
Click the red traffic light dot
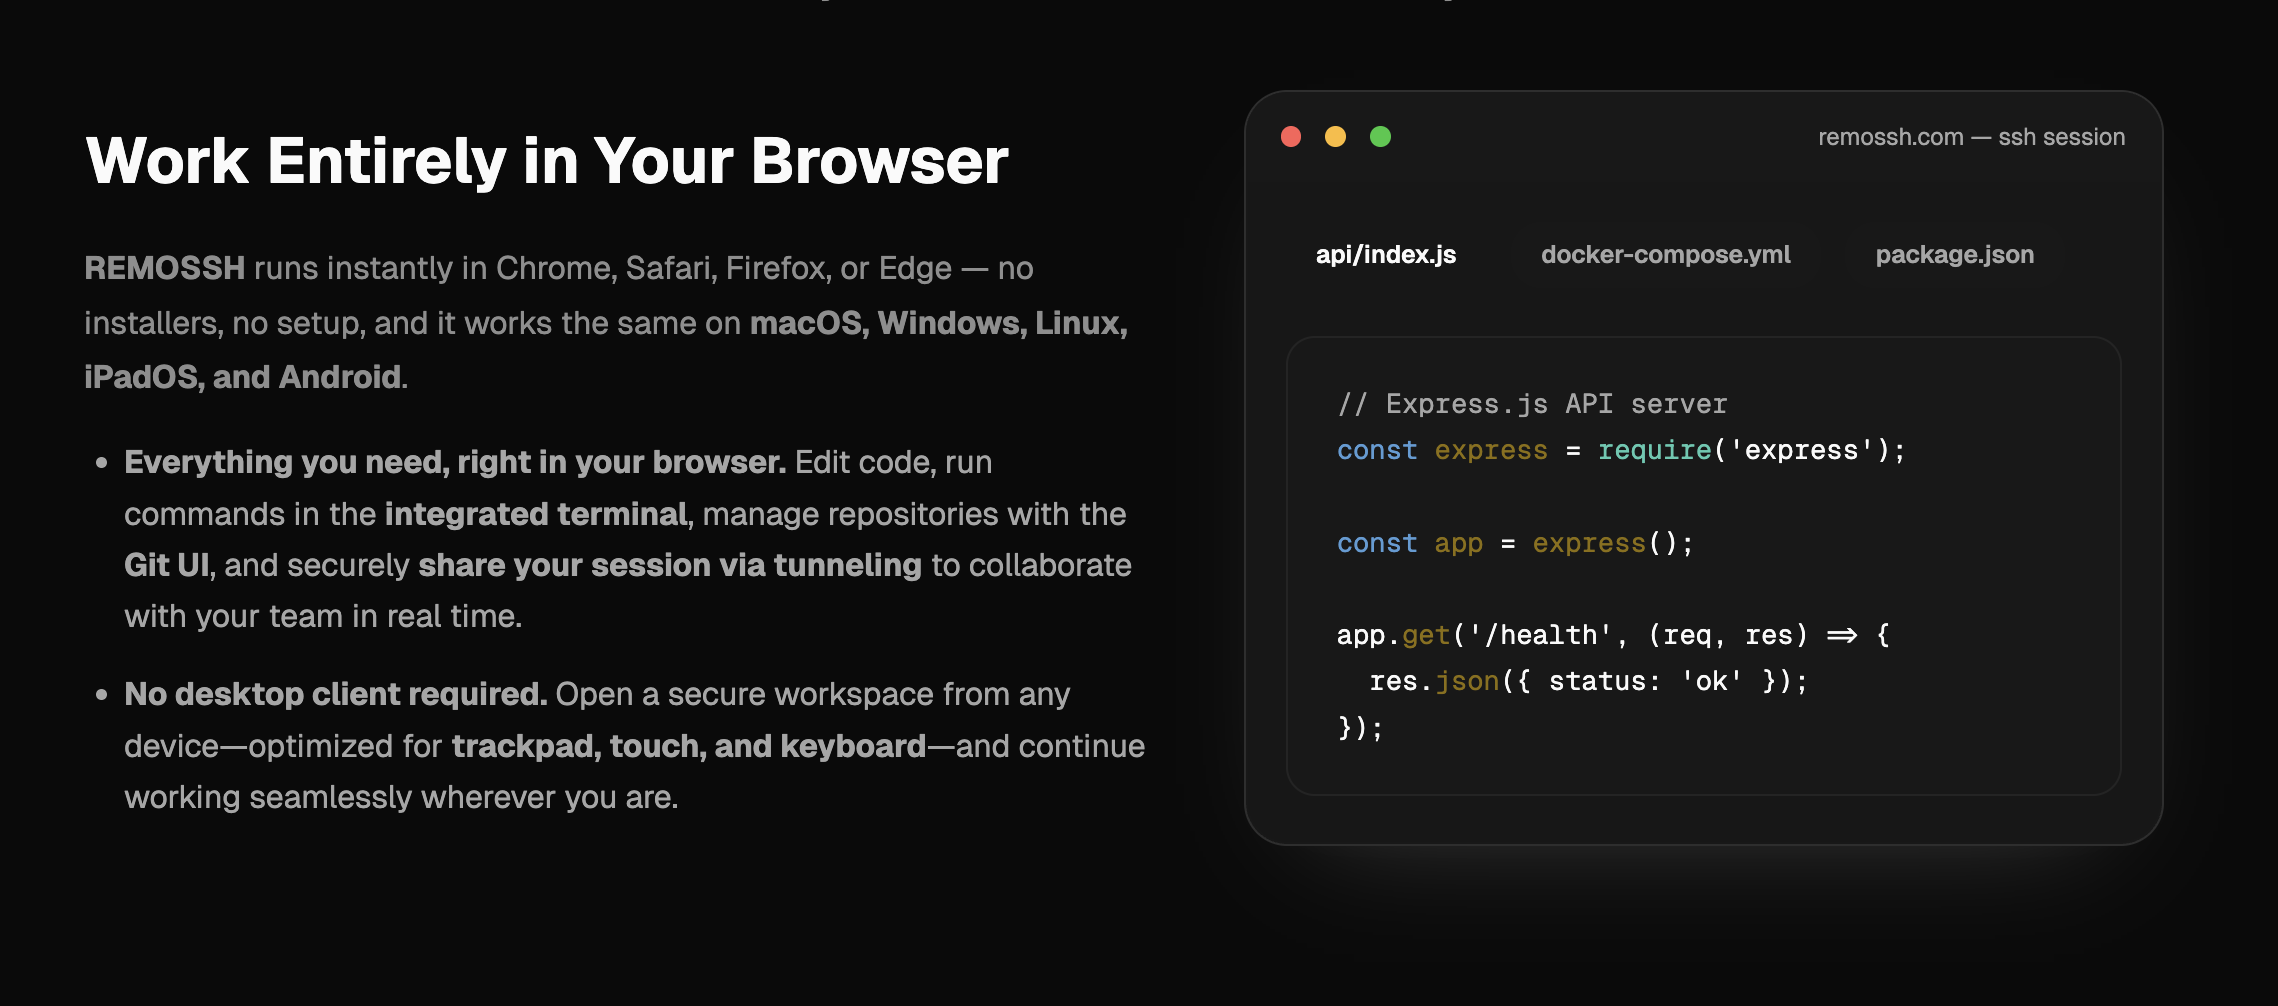coord(1291,137)
